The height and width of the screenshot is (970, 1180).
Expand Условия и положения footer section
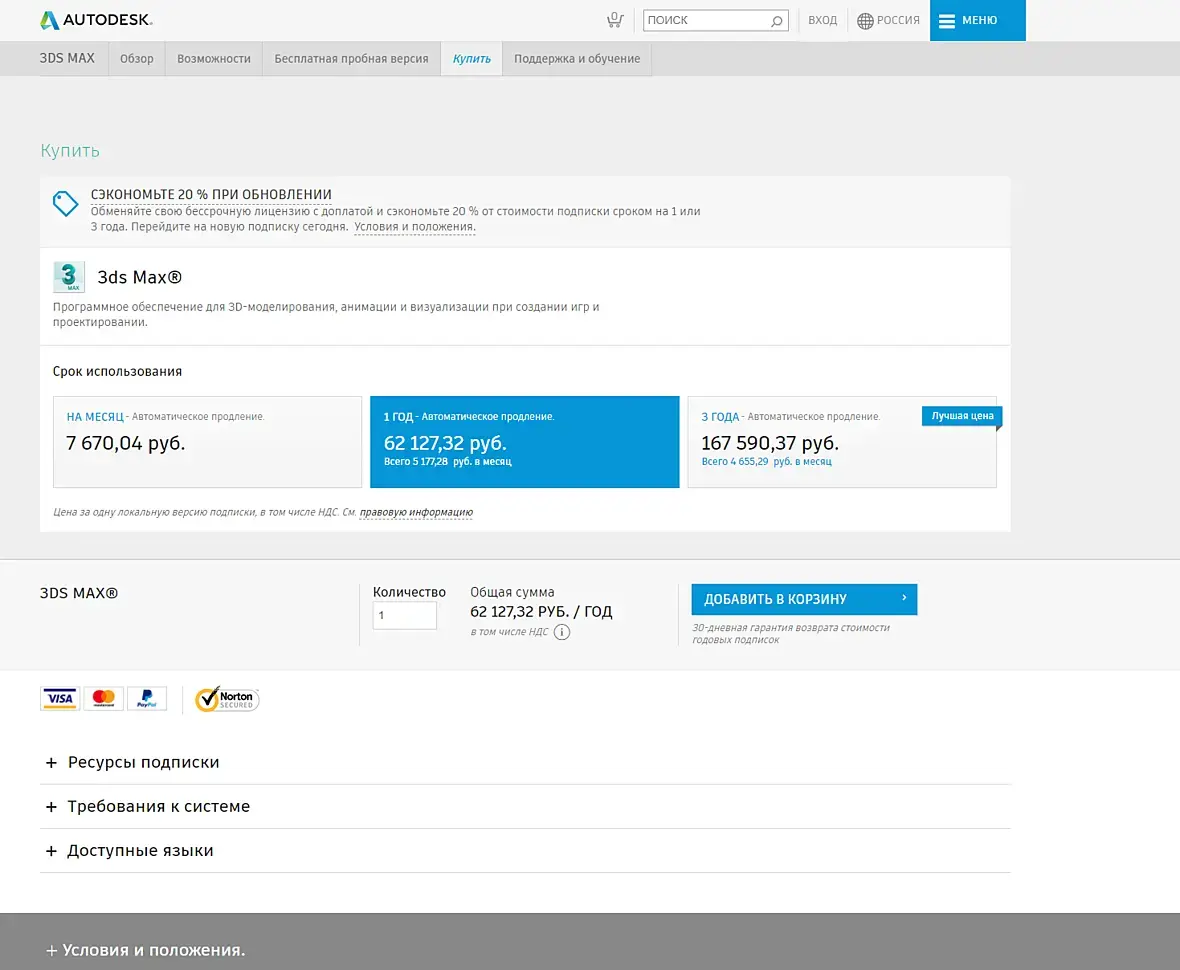point(145,950)
